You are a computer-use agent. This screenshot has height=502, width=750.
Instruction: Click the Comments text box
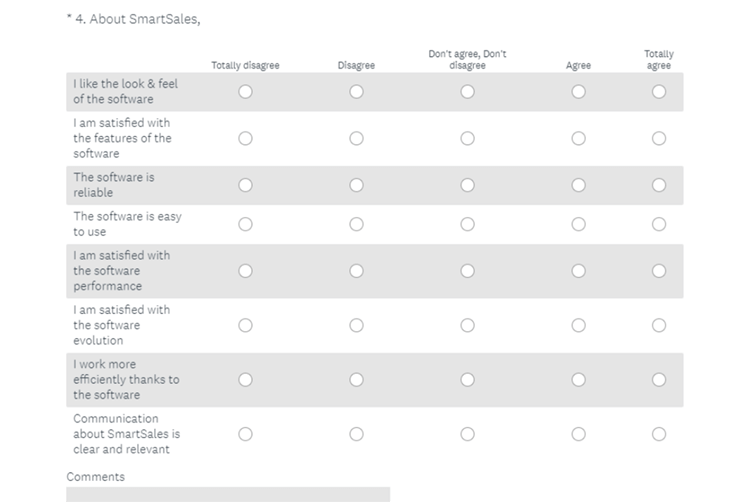(228, 495)
